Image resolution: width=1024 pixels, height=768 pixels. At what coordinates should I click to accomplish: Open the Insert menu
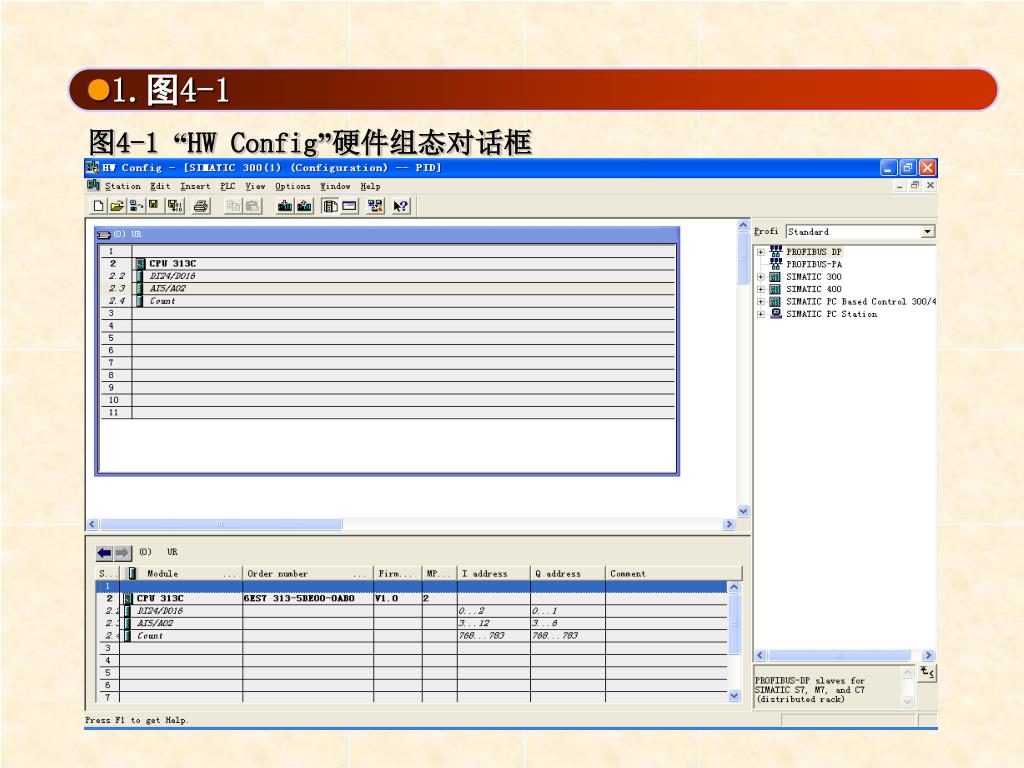[x=195, y=186]
